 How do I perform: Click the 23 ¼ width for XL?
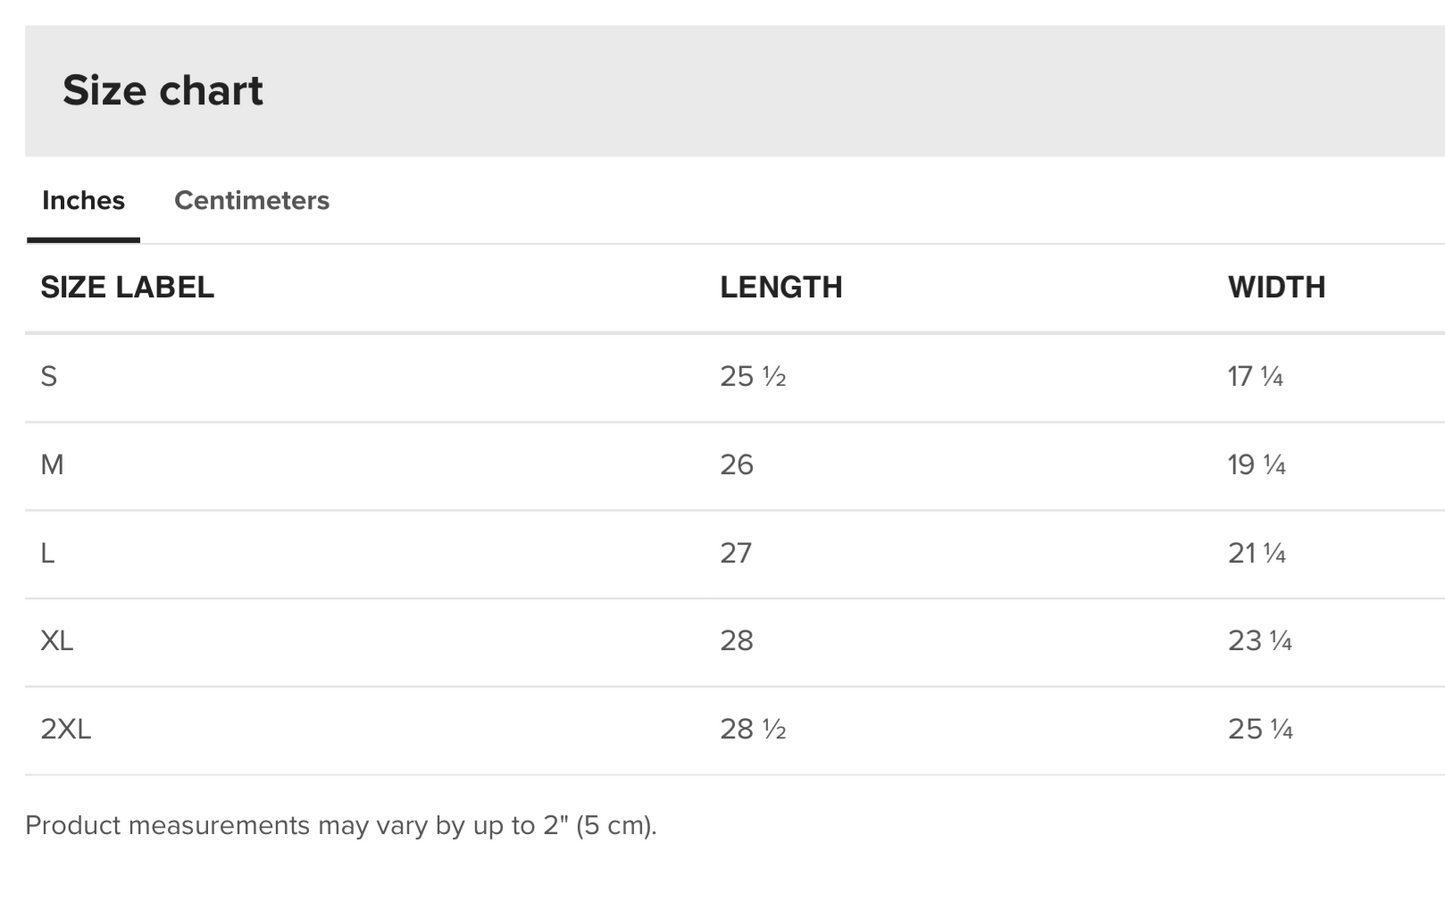pos(1260,640)
